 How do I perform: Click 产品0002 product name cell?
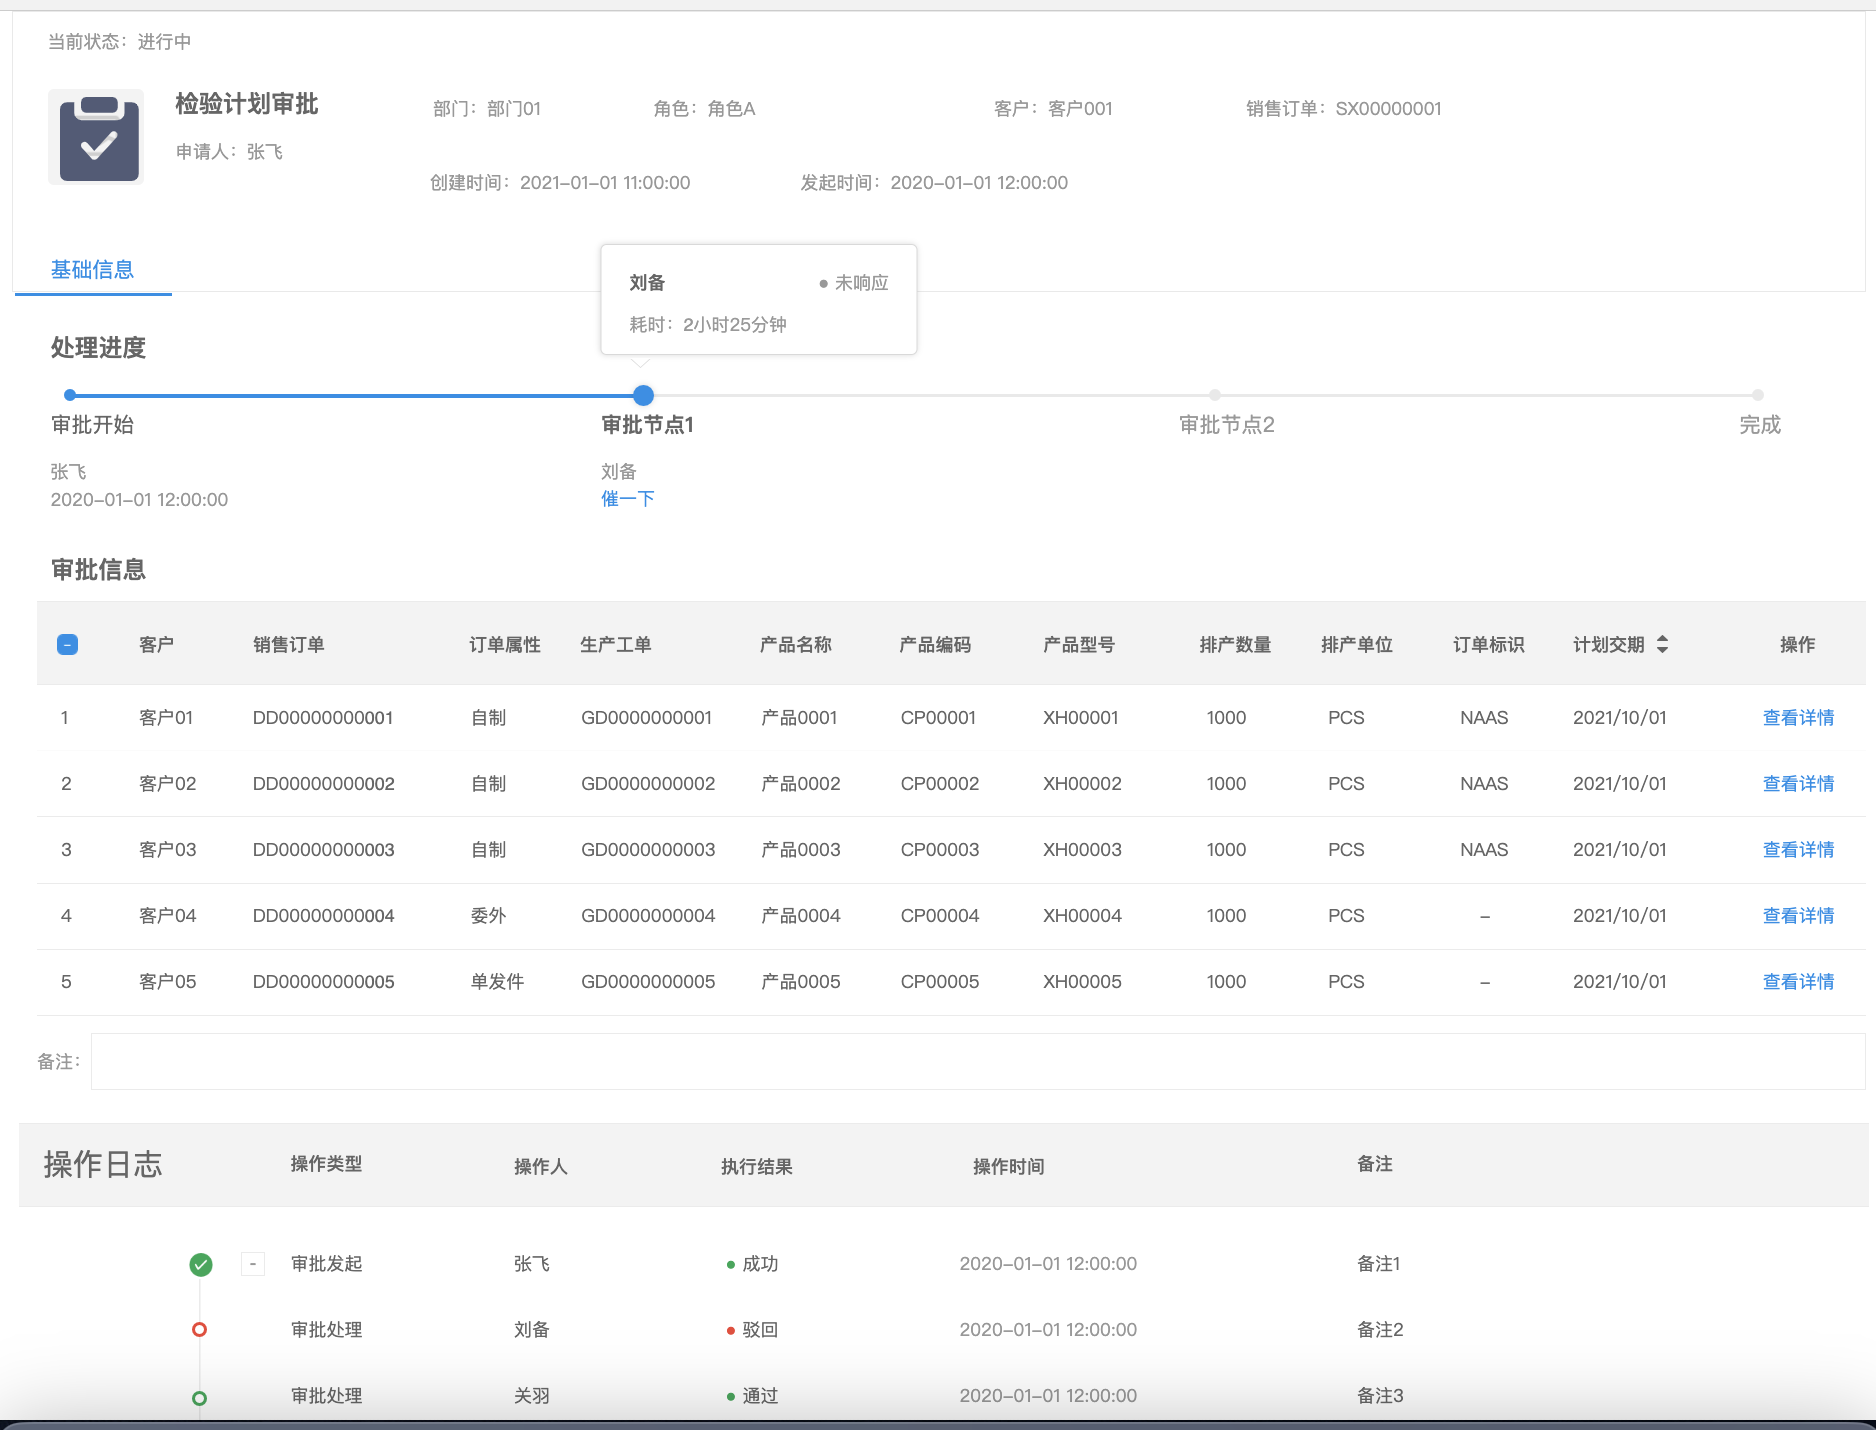coord(800,784)
